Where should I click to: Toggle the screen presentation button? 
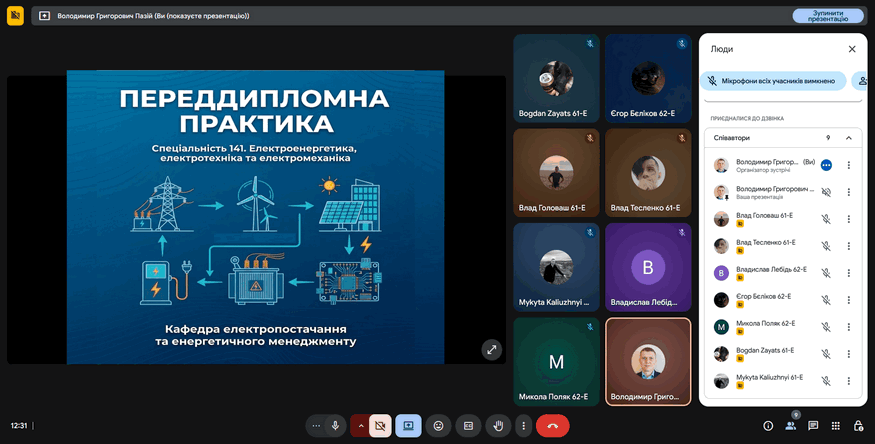pyautogui.click(x=408, y=425)
